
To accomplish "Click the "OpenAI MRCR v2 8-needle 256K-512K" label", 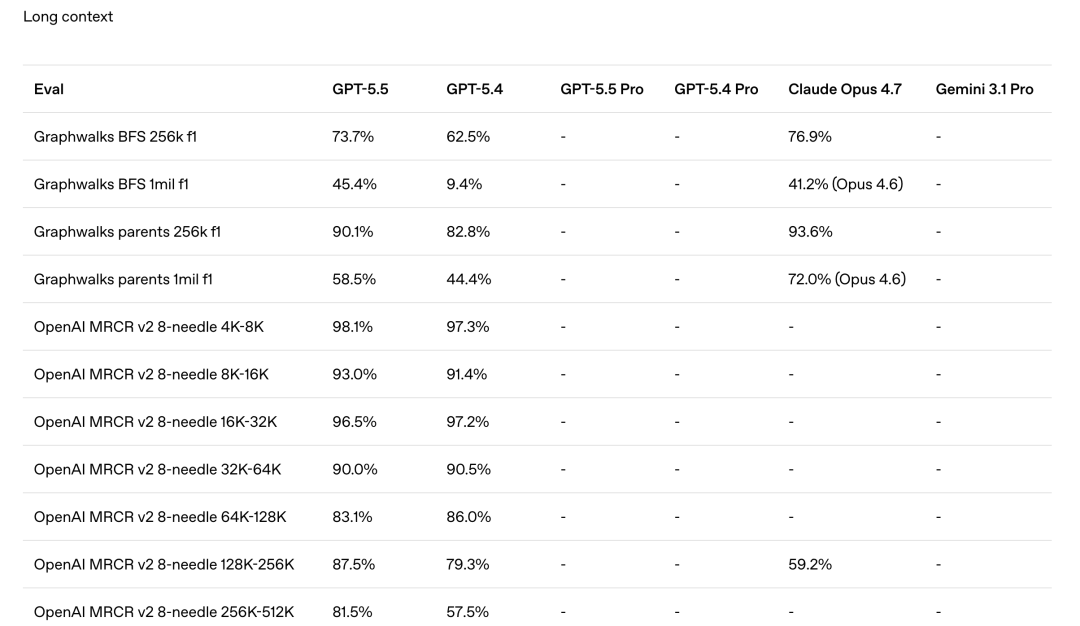I will click(x=164, y=612).
